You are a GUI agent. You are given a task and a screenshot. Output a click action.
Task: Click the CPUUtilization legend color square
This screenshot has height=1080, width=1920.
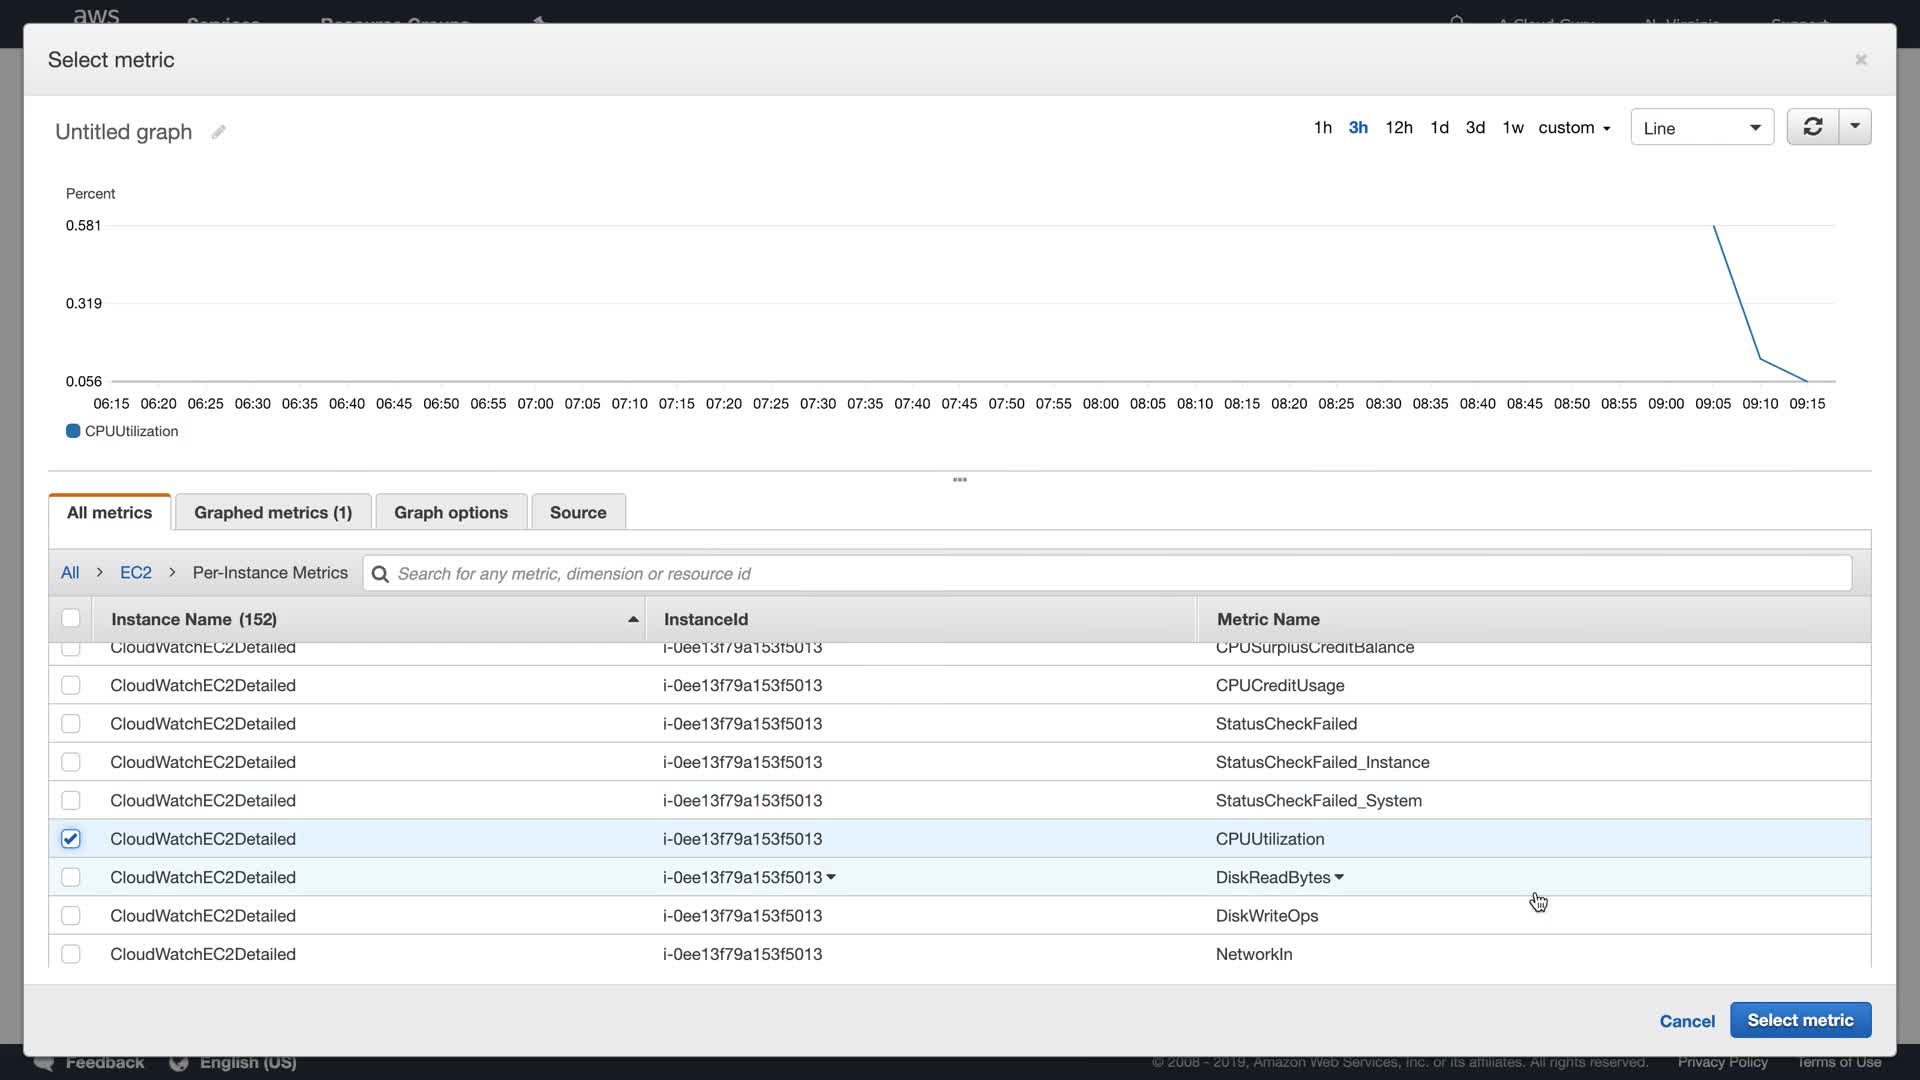pos(73,431)
